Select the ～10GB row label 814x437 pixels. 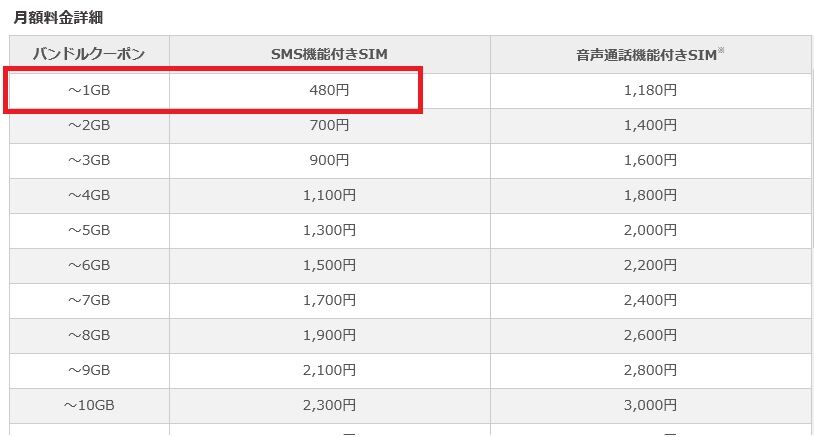89,405
